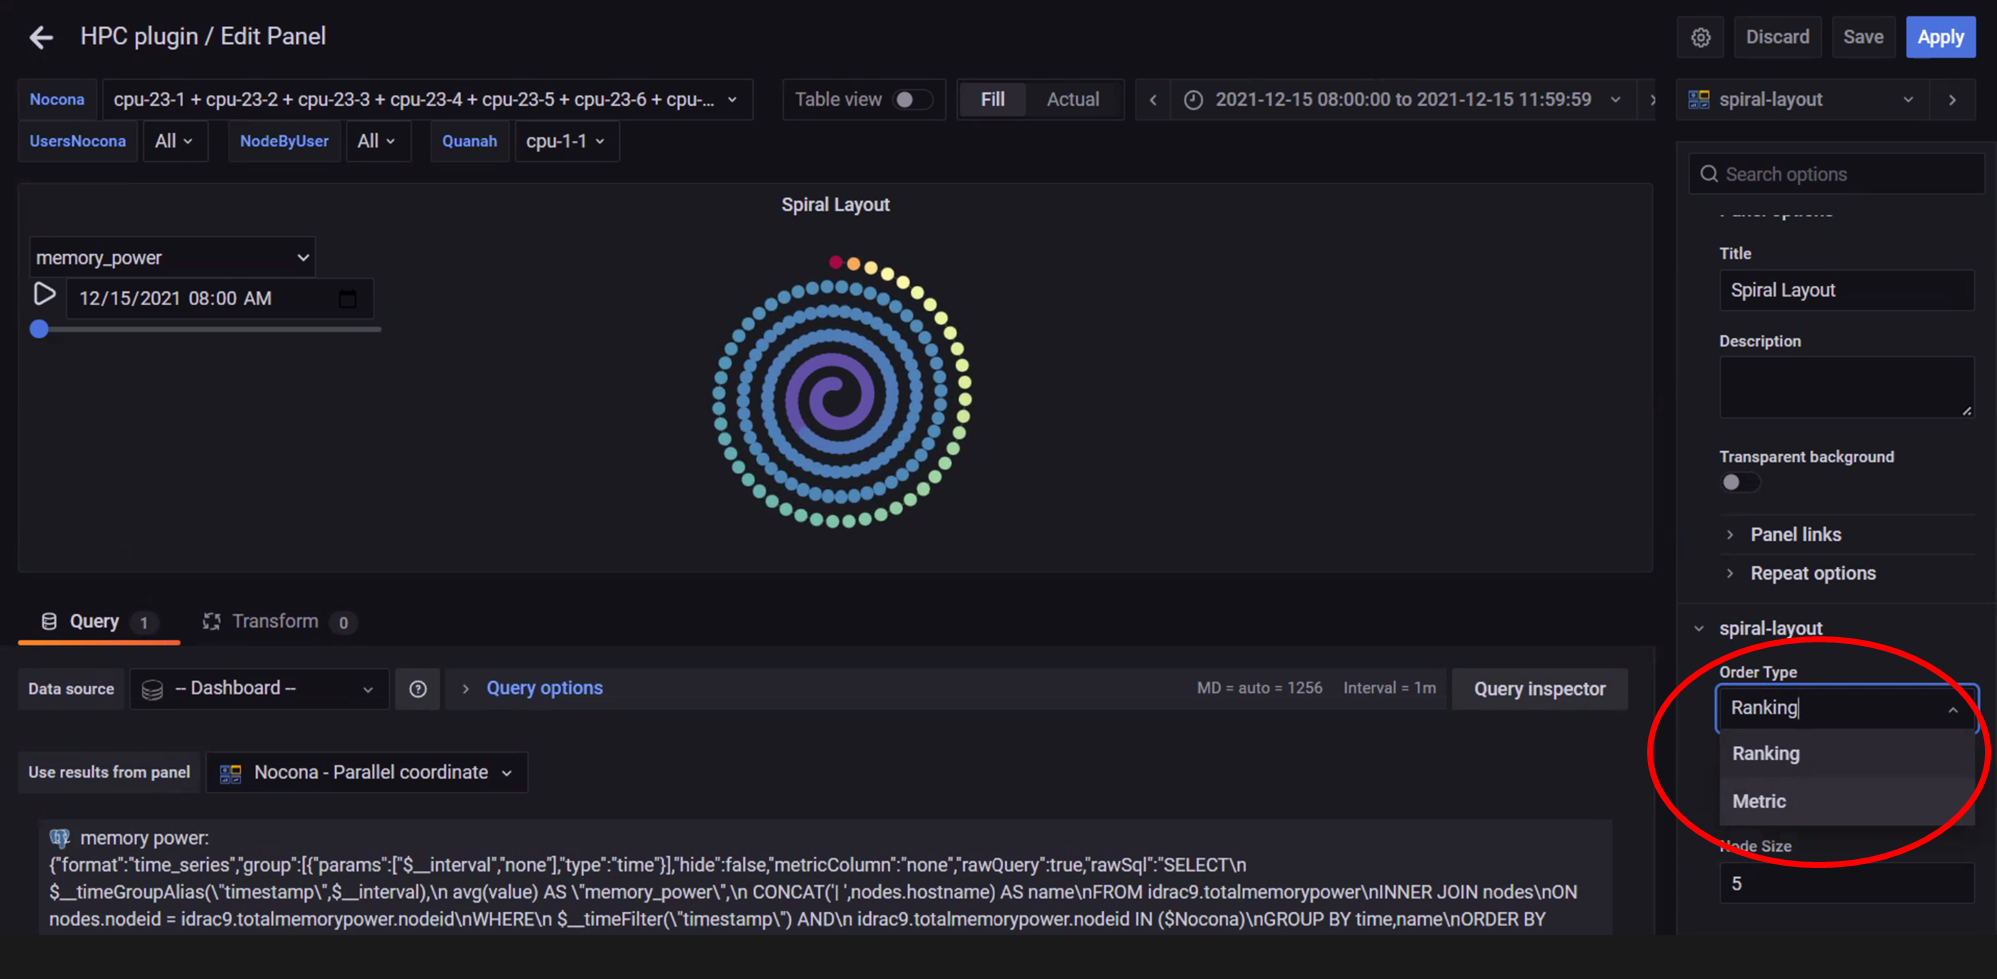
Task: Play the spiral animation
Action: pos(44,295)
